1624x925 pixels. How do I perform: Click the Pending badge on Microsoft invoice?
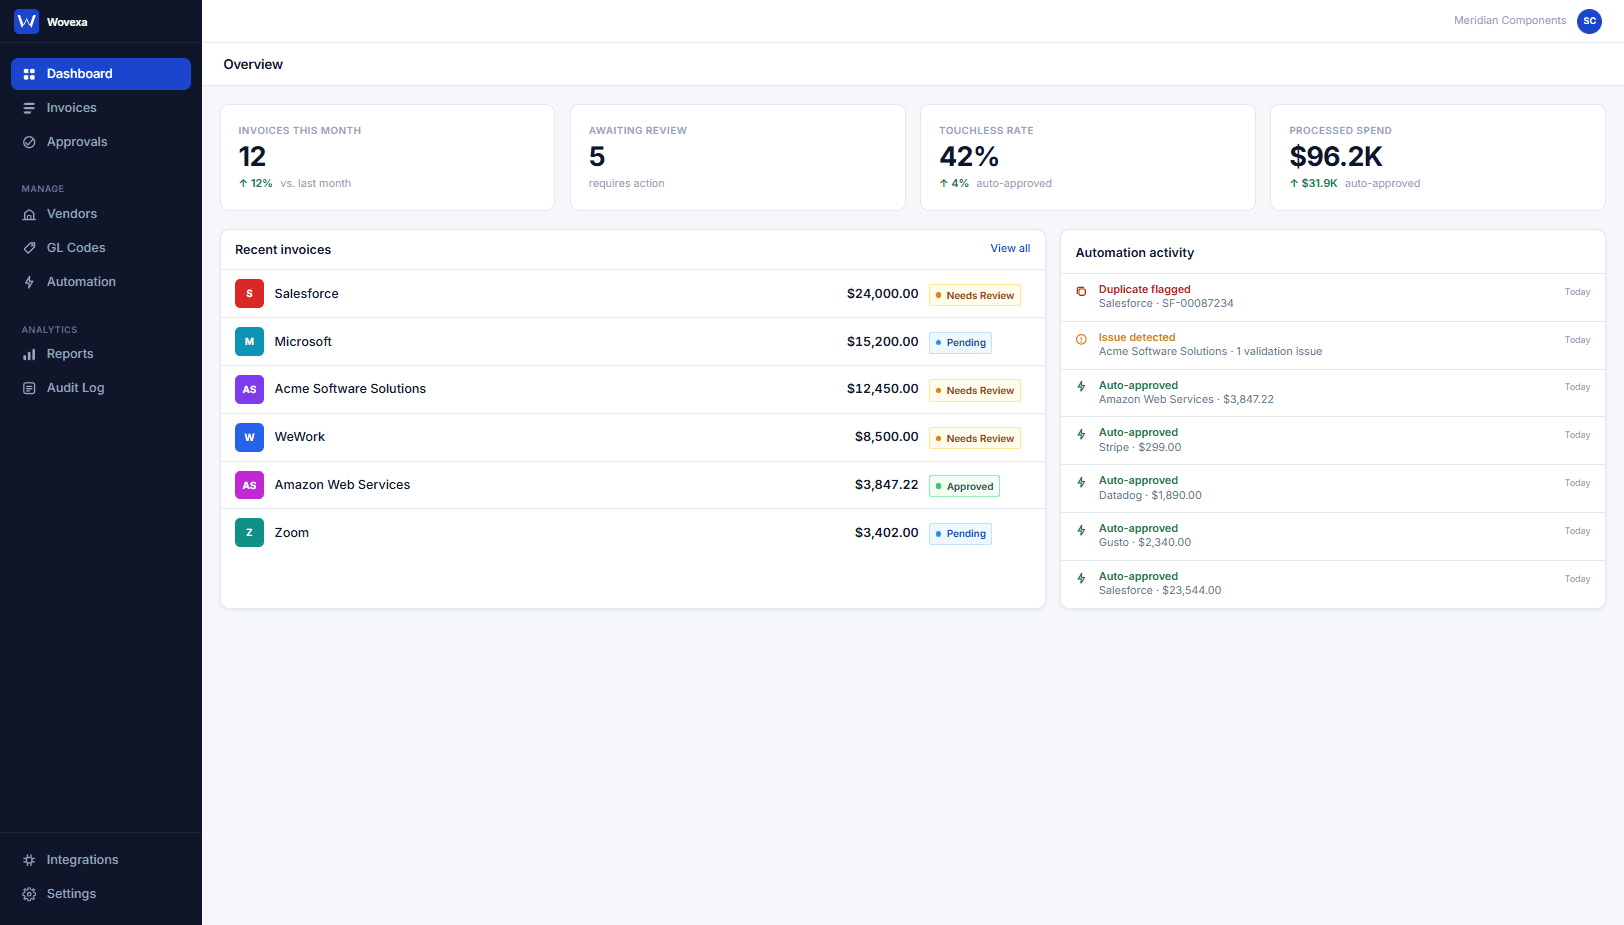959,342
